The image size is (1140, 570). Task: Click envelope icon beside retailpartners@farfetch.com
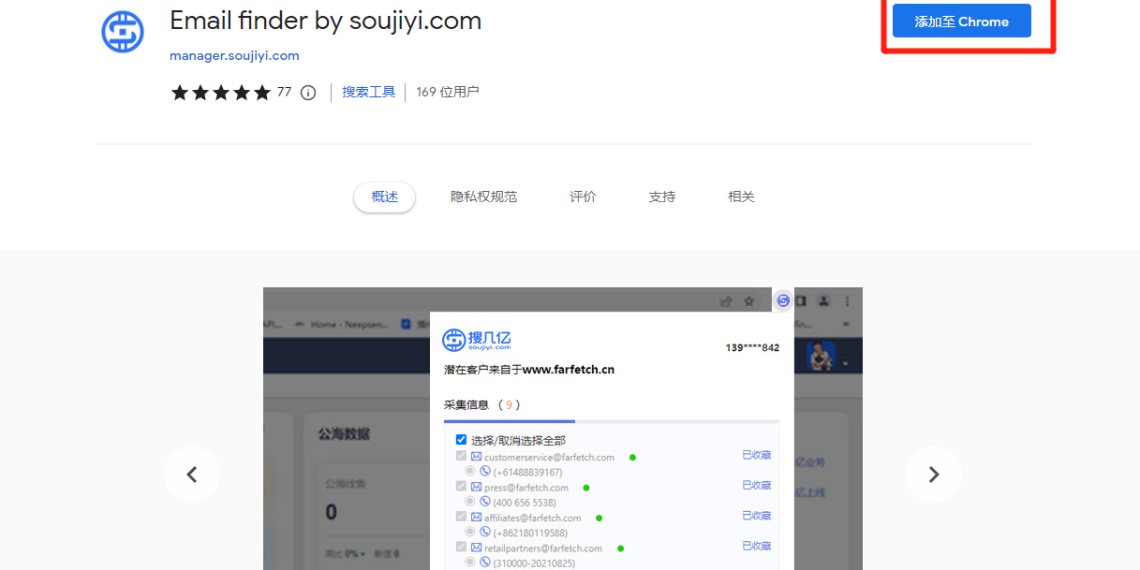[476, 547]
